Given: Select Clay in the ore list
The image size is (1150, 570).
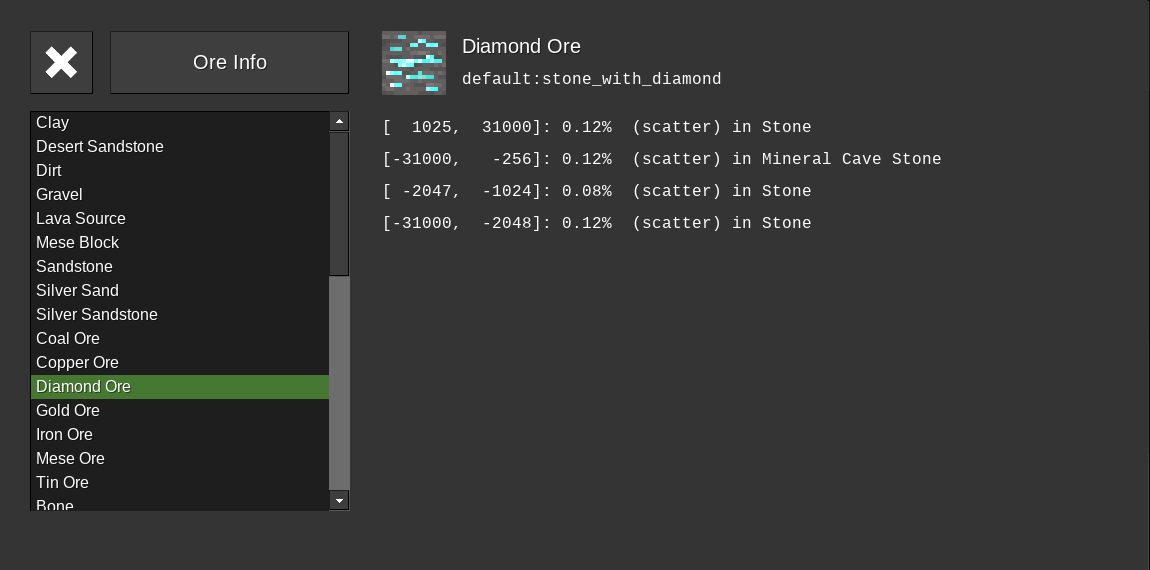Looking at the screenshot, I should (x=52, y=123).
